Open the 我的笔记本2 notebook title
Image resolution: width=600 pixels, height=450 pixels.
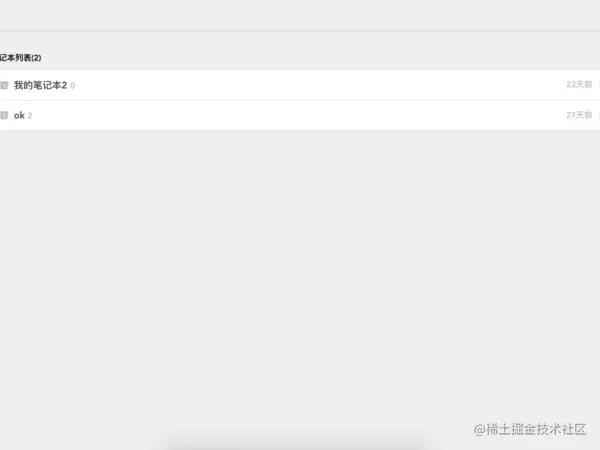(40, 85)
